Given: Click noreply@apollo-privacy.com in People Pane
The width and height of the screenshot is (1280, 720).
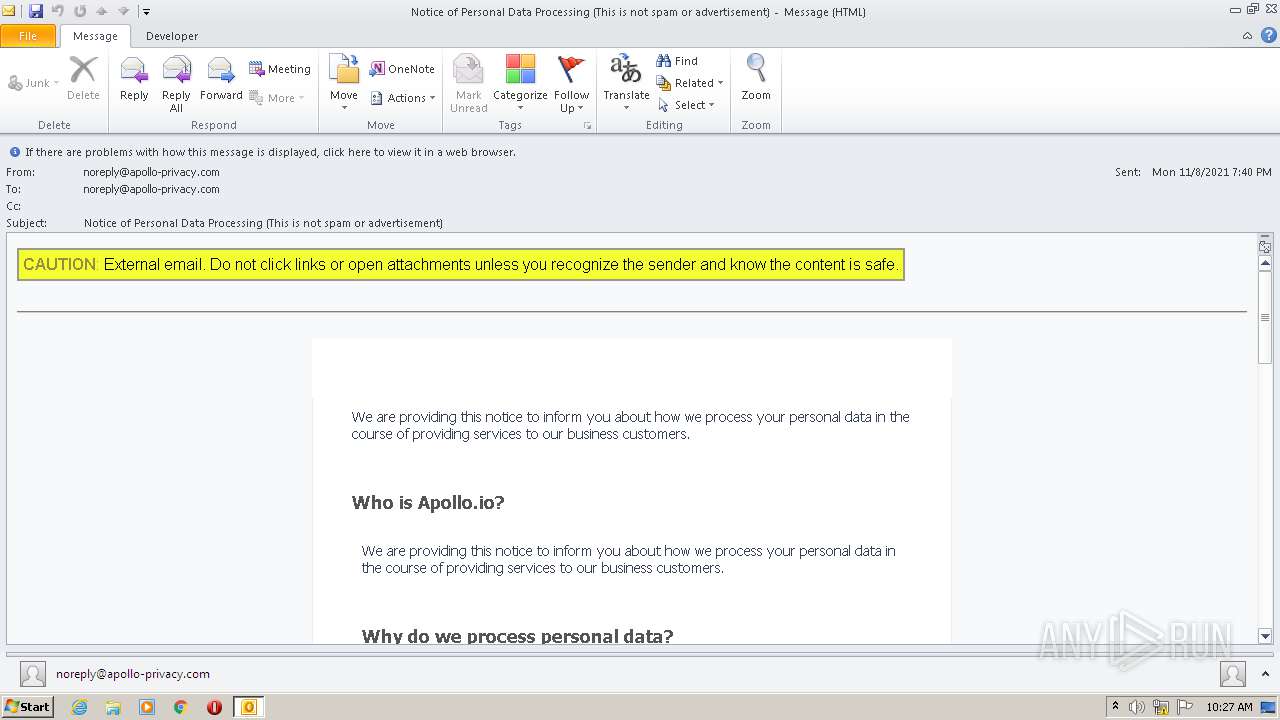Looking at the screenshot, I should pos(133,674).
